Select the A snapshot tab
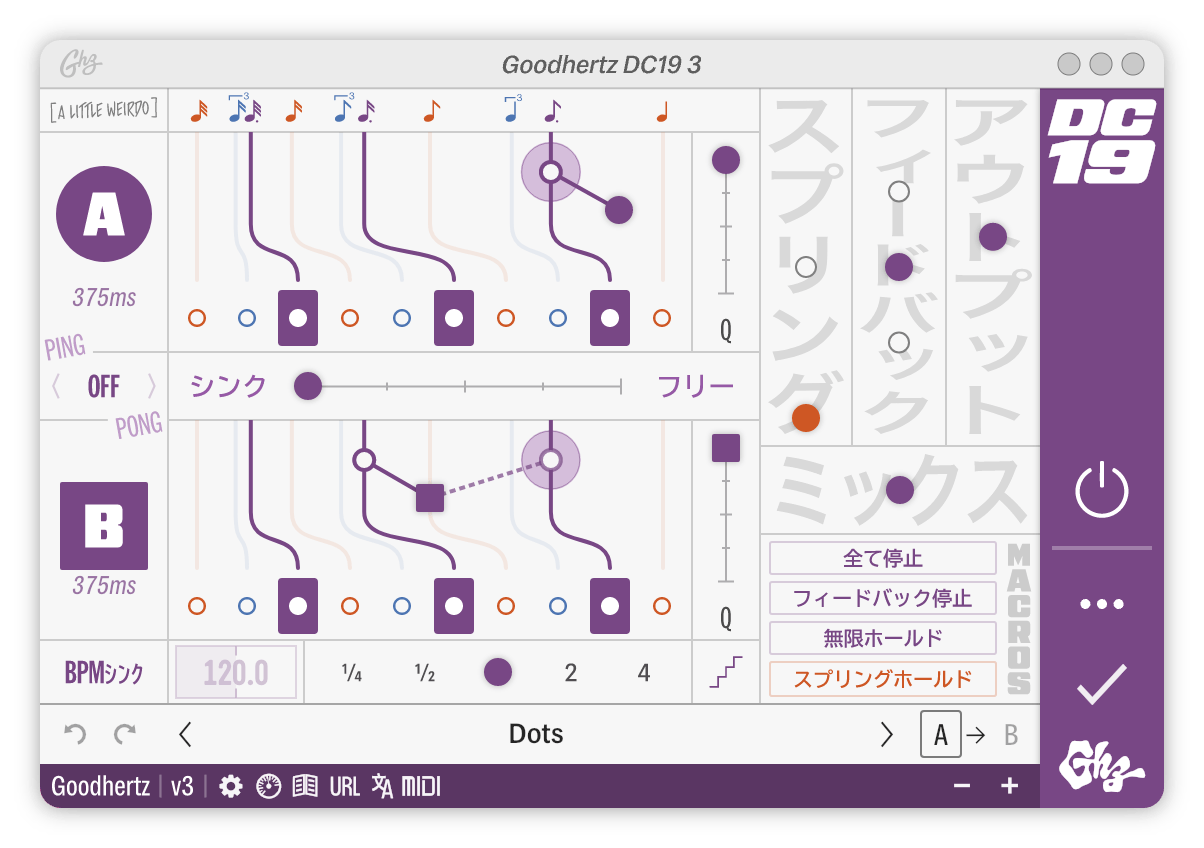 pyautogui.click(x=940, y=734)
